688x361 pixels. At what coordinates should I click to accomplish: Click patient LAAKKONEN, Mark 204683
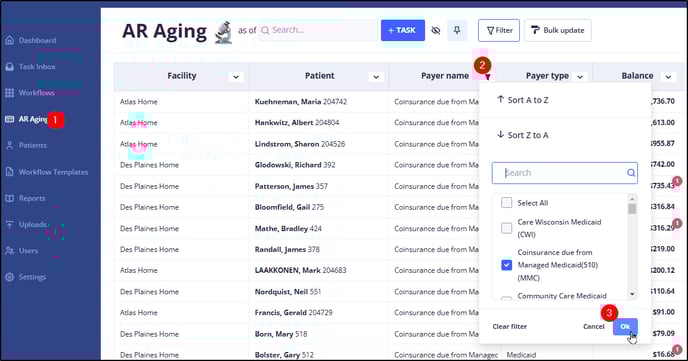tap(301, 270)
